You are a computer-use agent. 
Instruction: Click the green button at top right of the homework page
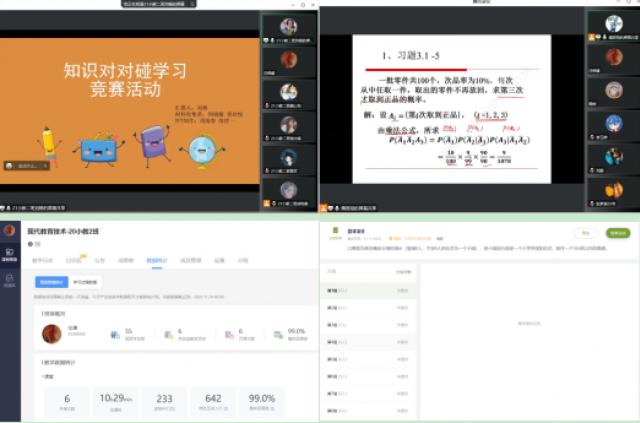point(618,233)
